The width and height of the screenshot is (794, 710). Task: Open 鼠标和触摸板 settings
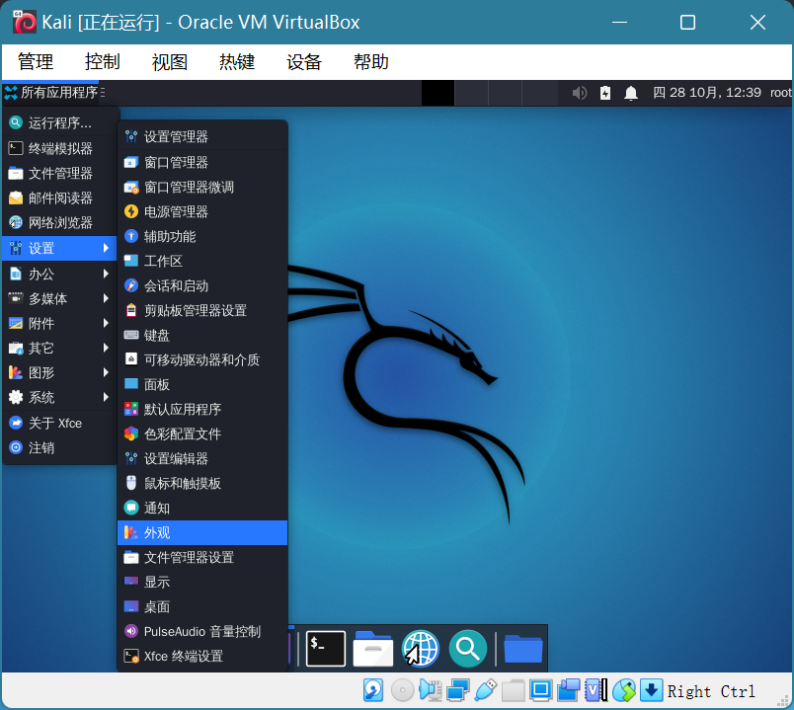[203, 484]
